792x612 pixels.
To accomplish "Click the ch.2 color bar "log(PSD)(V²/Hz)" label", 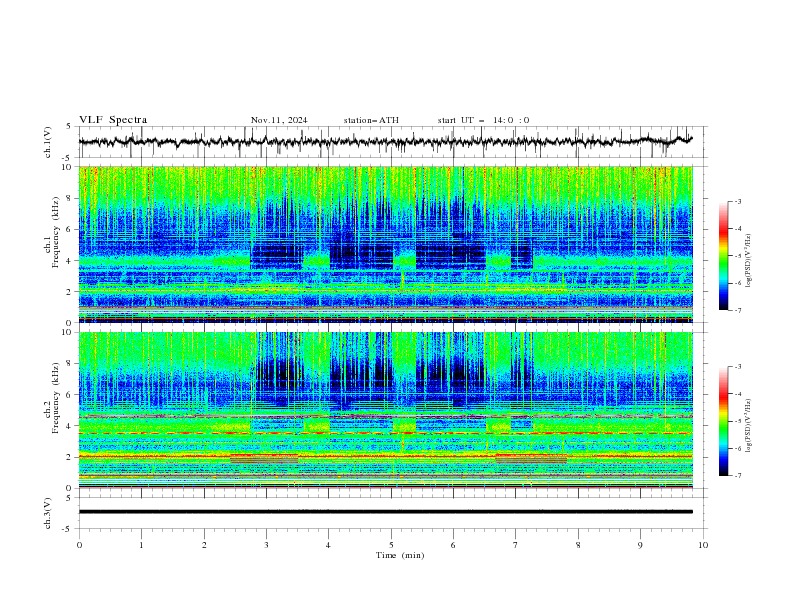I will pyautogui.click(x=749, y=426).
